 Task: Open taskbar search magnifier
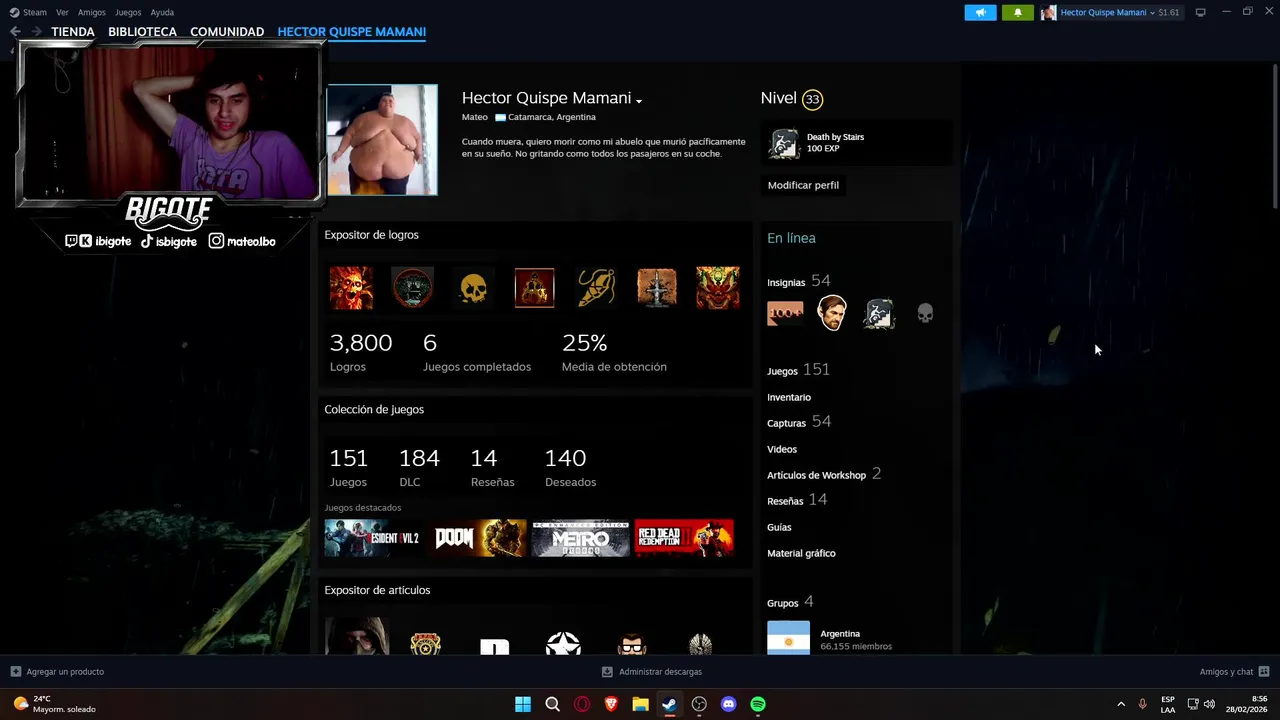click(552, 704)
